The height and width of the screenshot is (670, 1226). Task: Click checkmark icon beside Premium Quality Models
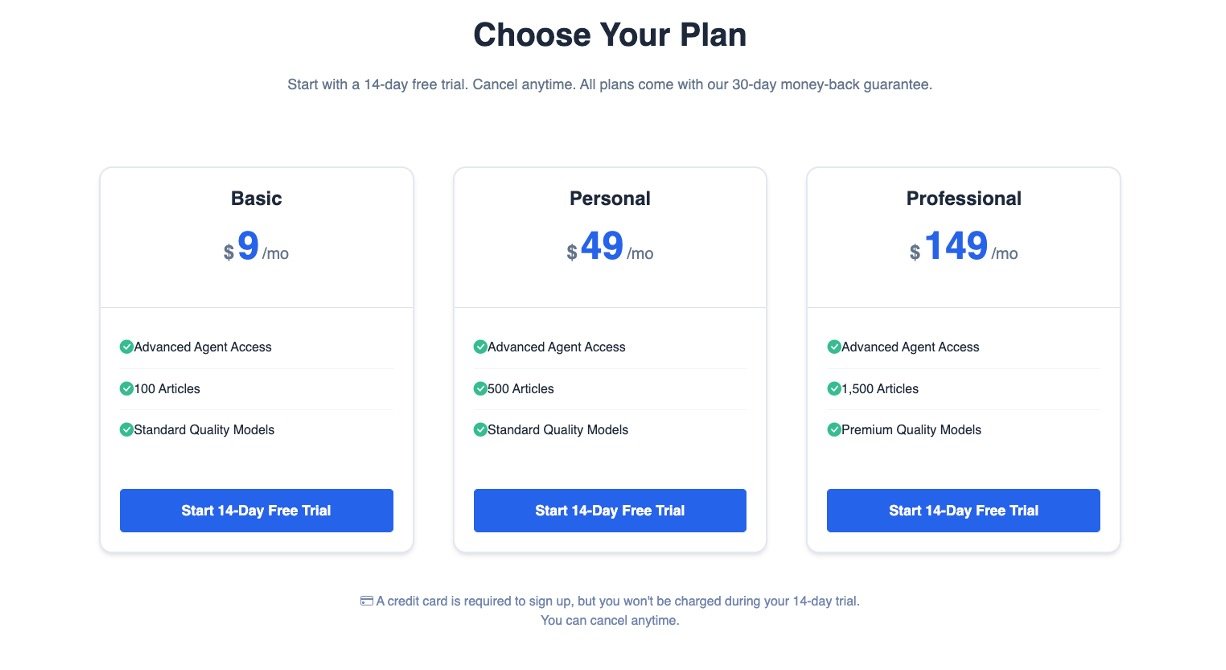pyautogui.click(x=834, y=430)
